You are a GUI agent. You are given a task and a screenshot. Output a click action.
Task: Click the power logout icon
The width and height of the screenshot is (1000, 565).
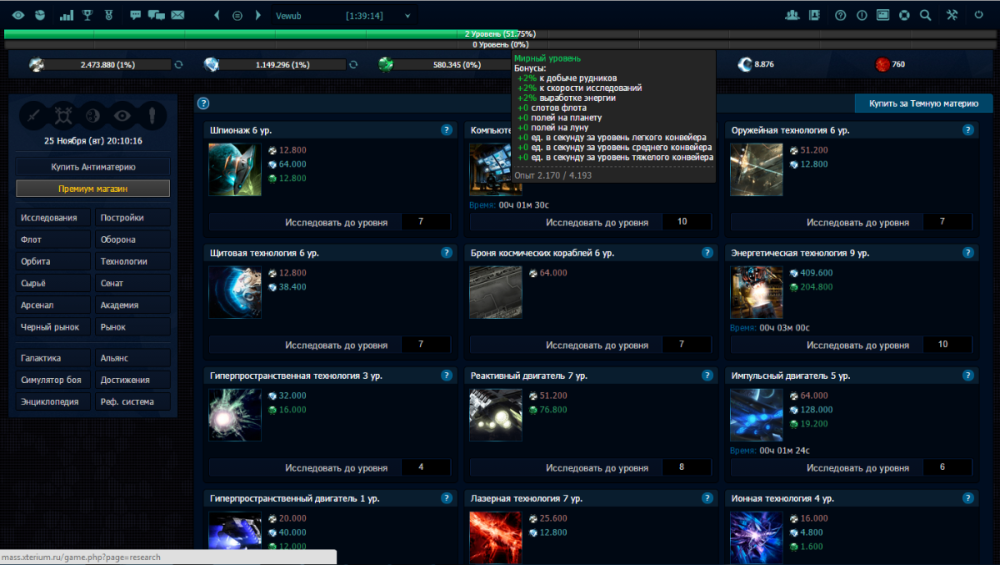(979, 15)
